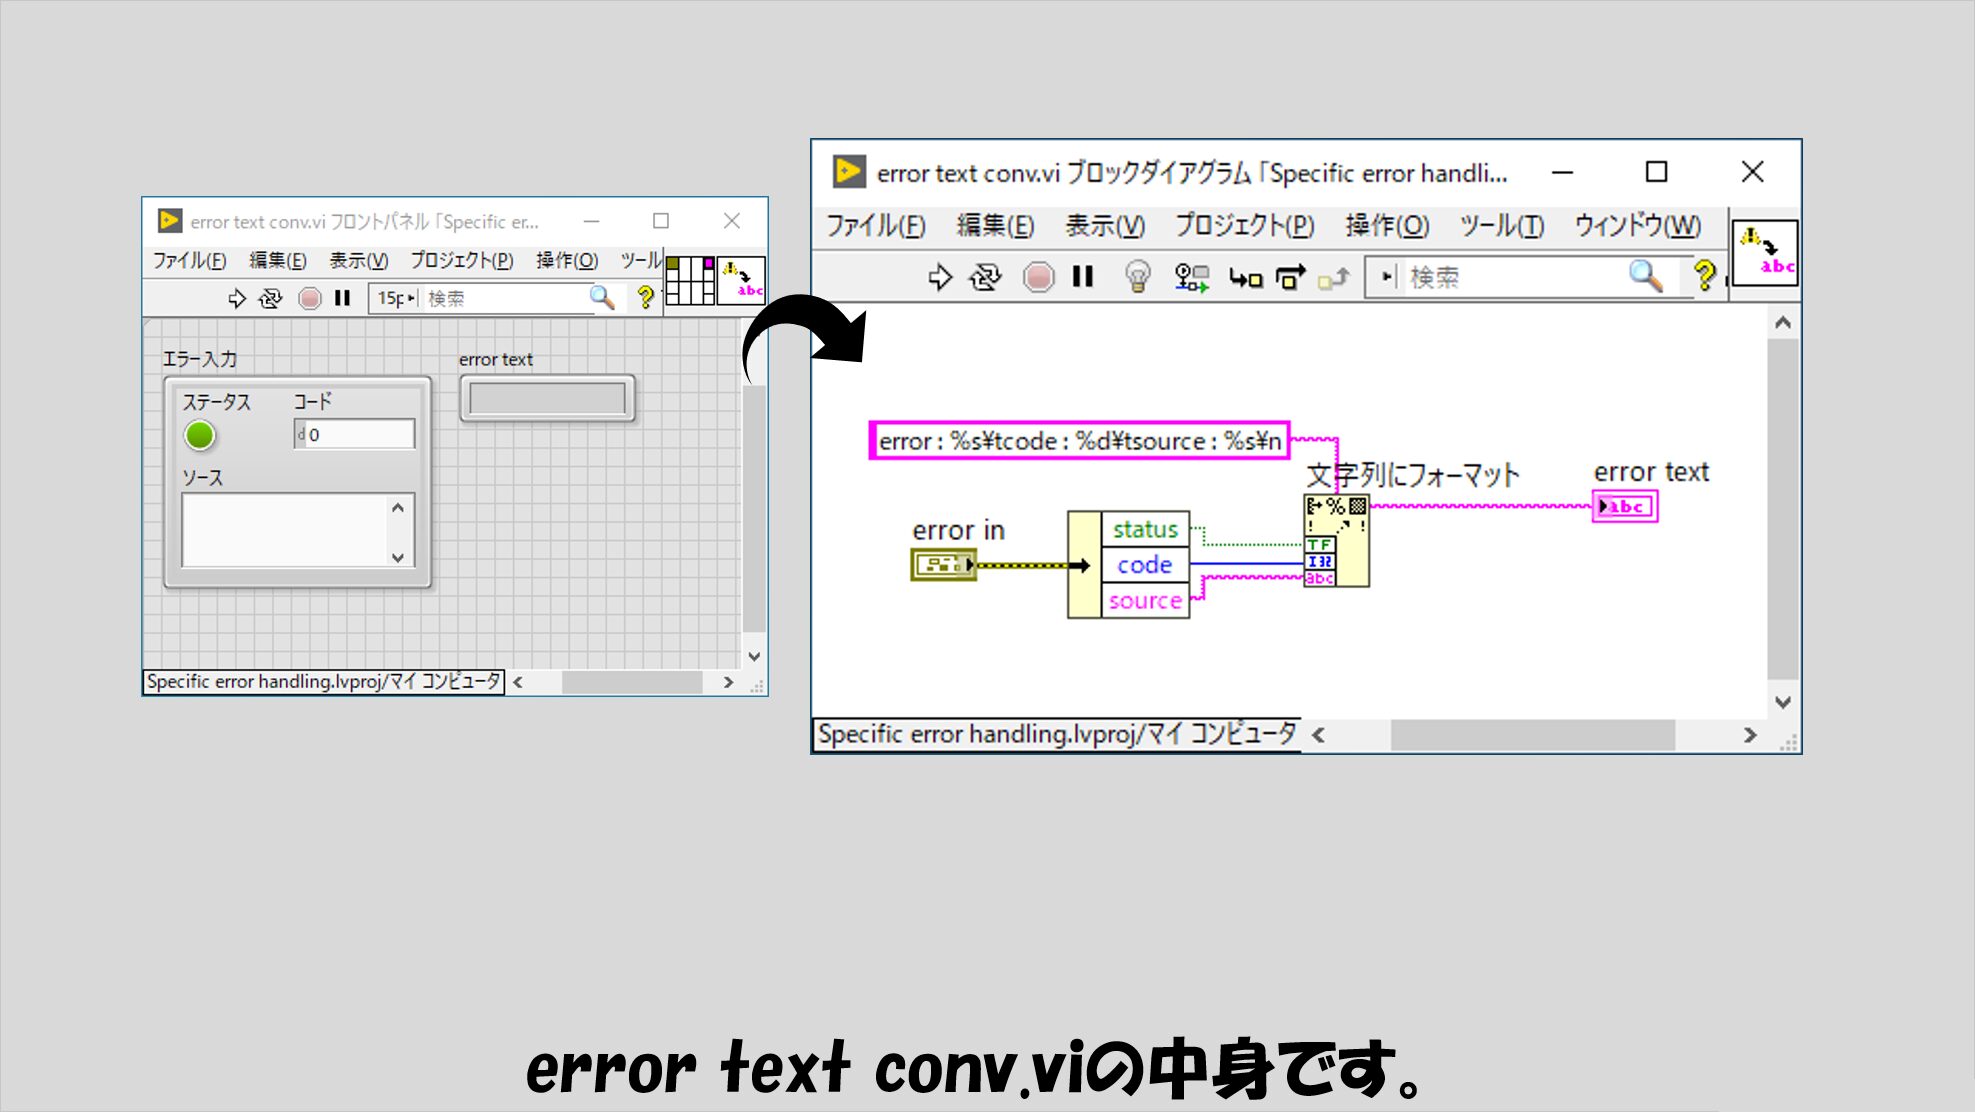Screen dimensions: 1975x1112
Task: Click block diagram horizontal scrollbar thumb
Action: tap(1532, 735)
